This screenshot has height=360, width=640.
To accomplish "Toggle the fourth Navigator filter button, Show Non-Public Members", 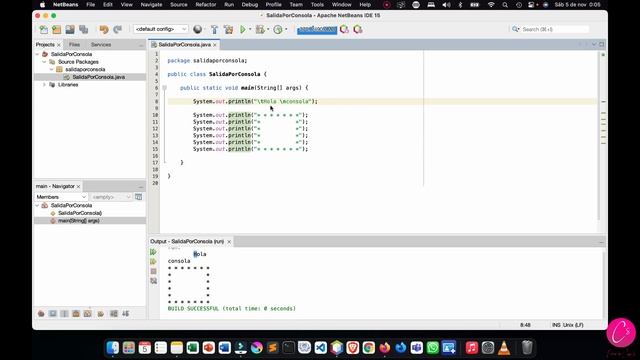I will (x=76, y=313).
